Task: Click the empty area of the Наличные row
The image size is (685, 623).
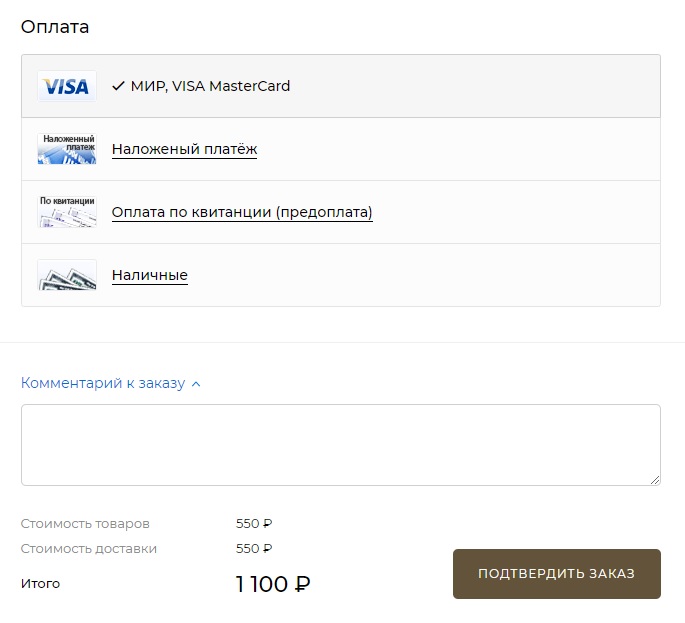Action: tap(424, 275)
